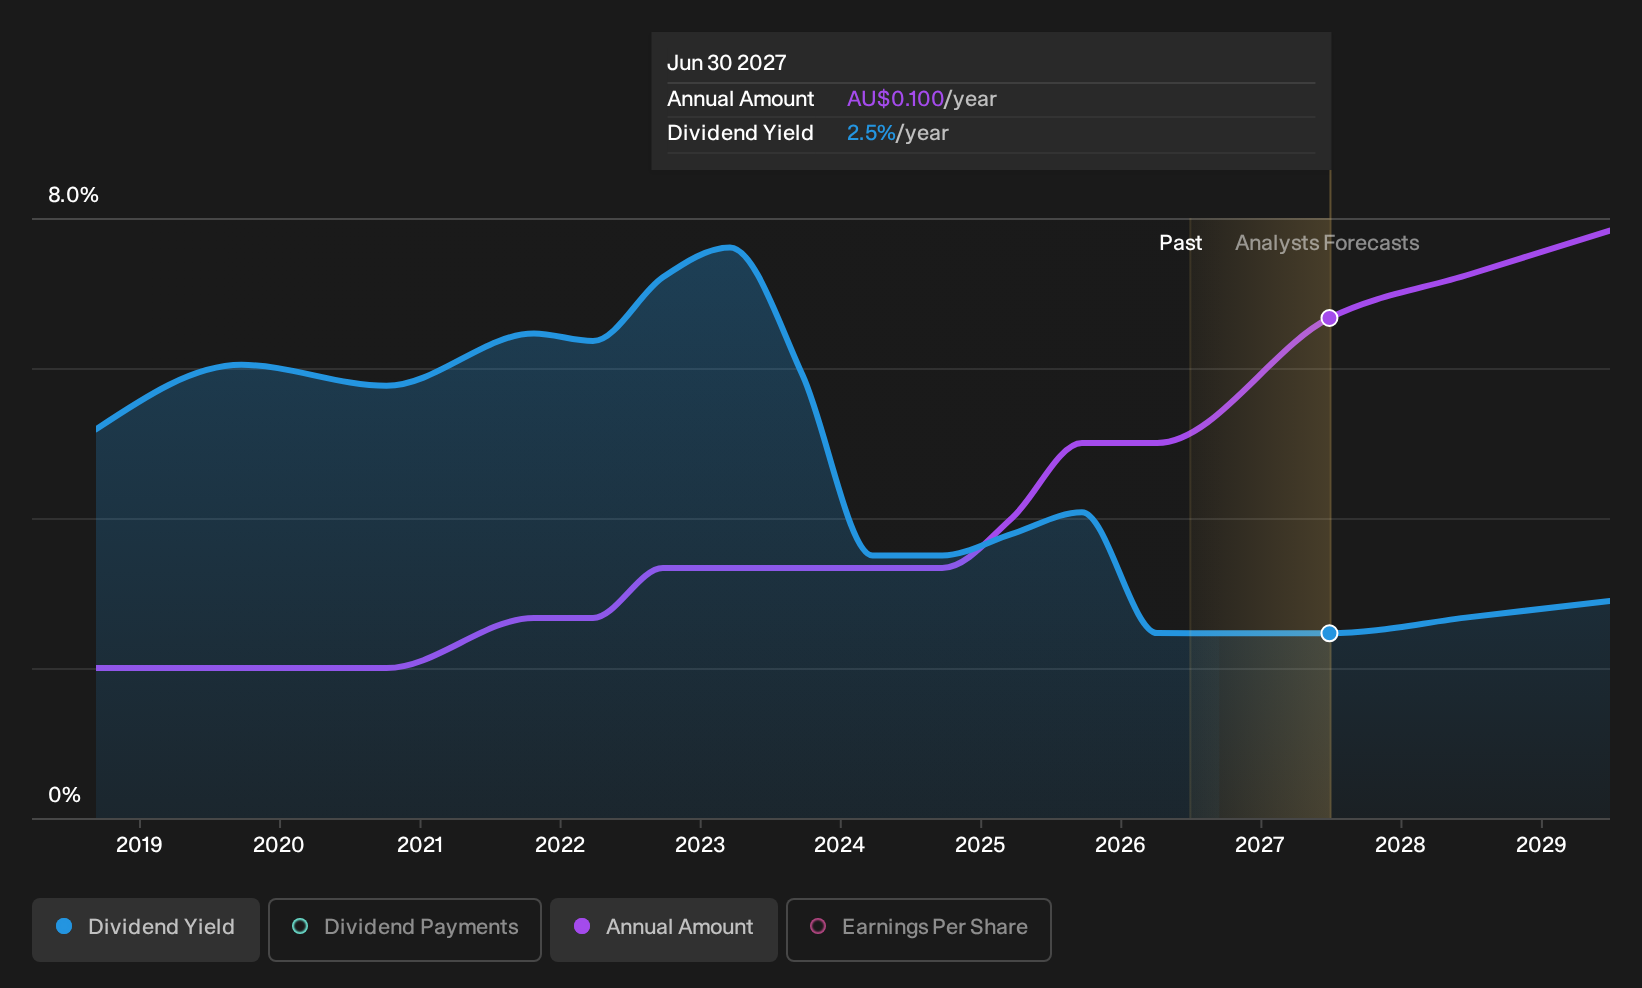Screen dimensions: 1642x988
Task: Select the blue Dividend Yield data point marker
Action: (1329, 633)
